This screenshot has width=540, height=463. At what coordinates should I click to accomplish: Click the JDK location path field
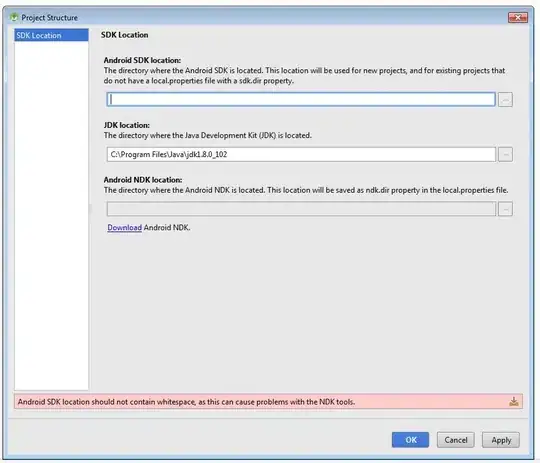pos(301,154)
